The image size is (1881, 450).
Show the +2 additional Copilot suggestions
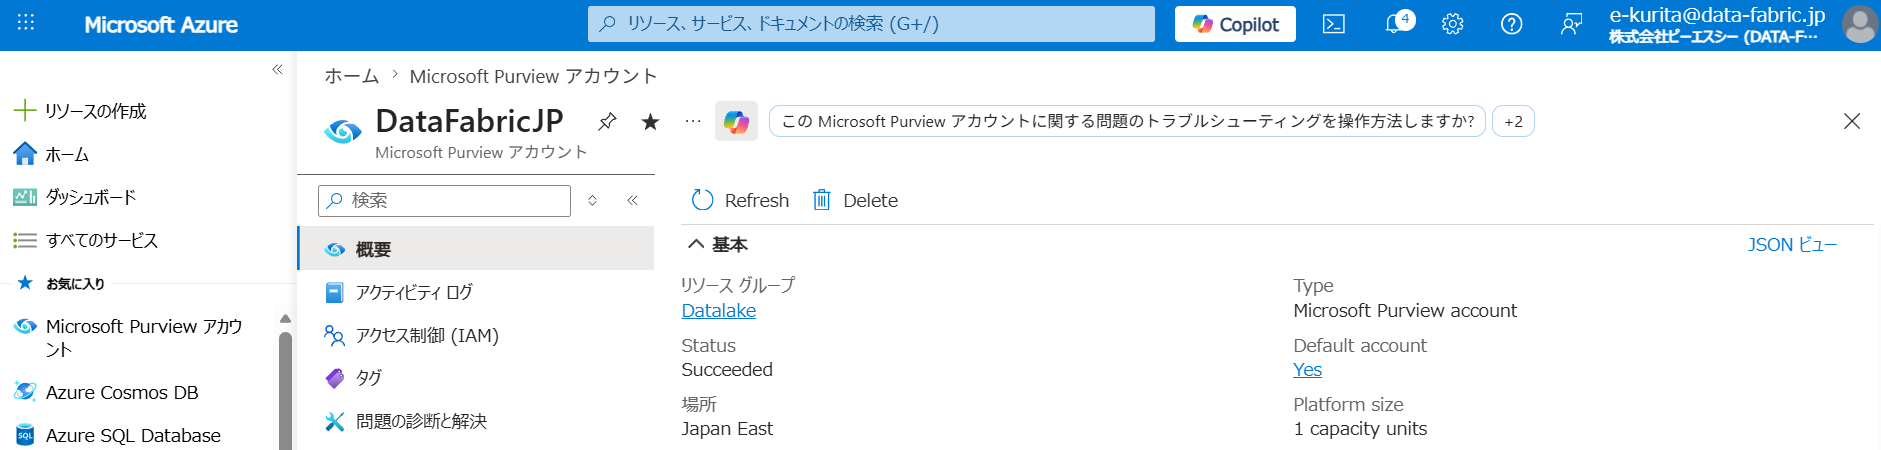[x=1513, y=121]
